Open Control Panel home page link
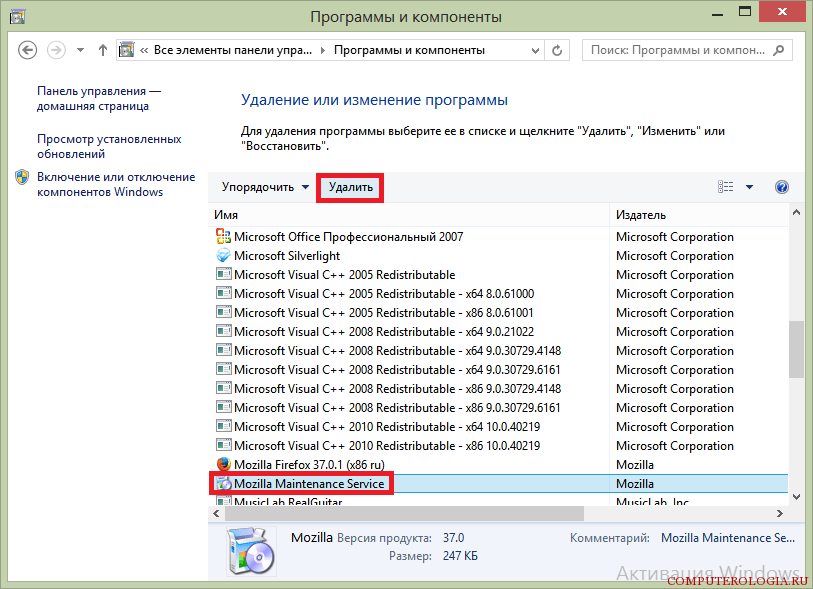Viewport: 813px width, 589px height. click(99, 99)
